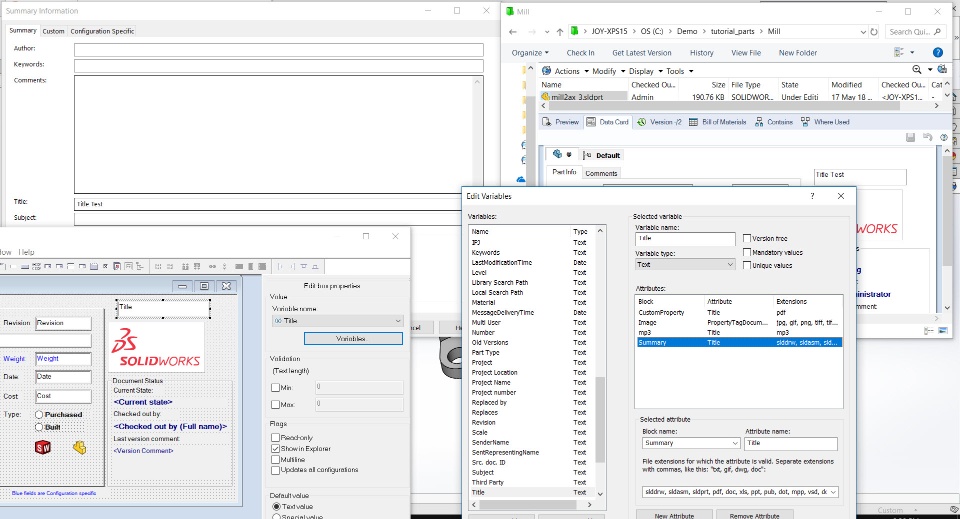960x519 pixels.
Task: Maximize the card editor inner window
Action: pyautogui.click(x=204, y=286)
